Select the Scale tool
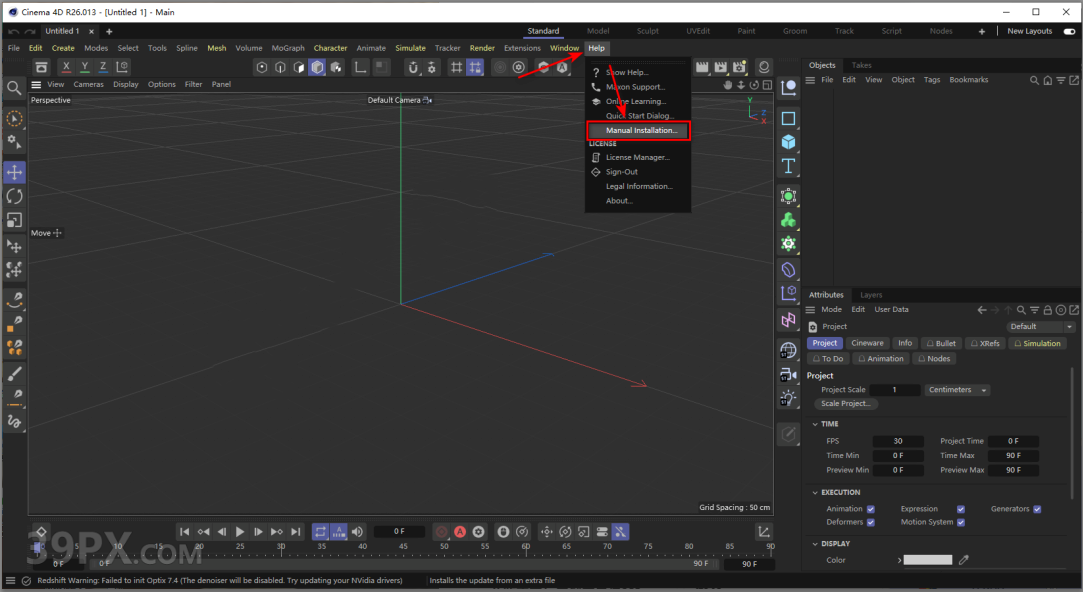Viewport: 1083px width, 592px height. 14,220
